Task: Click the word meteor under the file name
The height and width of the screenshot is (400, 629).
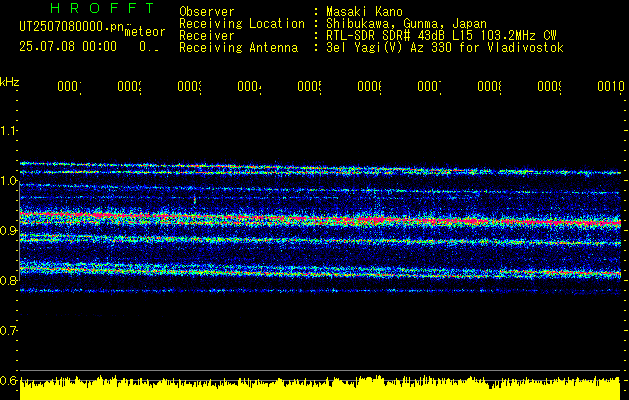Action: [145, 32]
